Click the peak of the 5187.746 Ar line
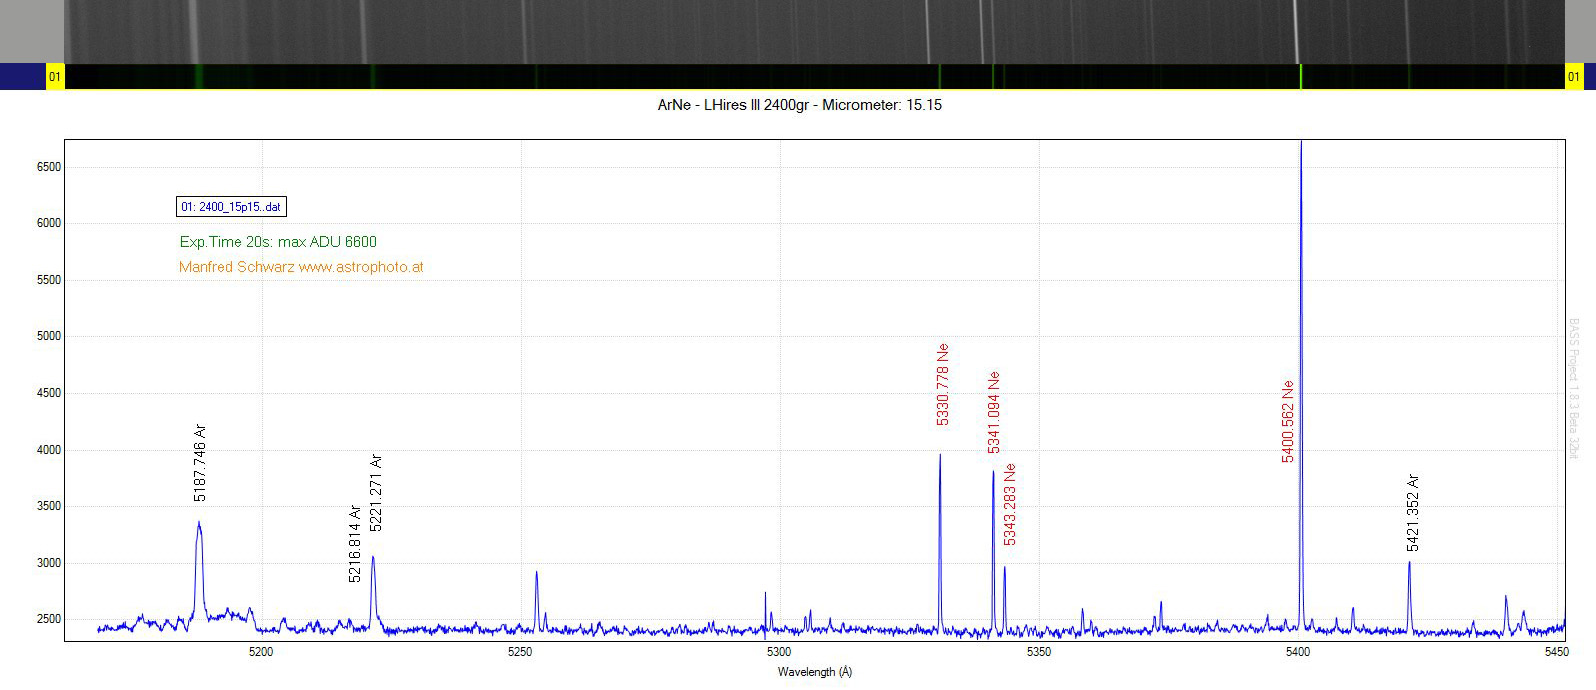 pyautogui.click(x=199, y=523)
